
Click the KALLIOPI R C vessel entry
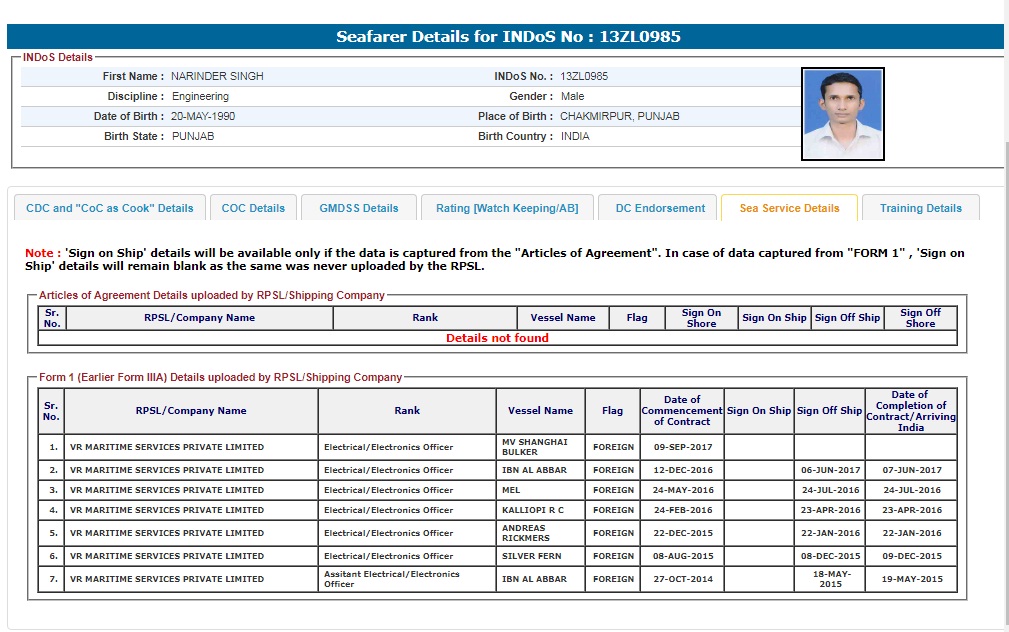(x=533, y=510)
